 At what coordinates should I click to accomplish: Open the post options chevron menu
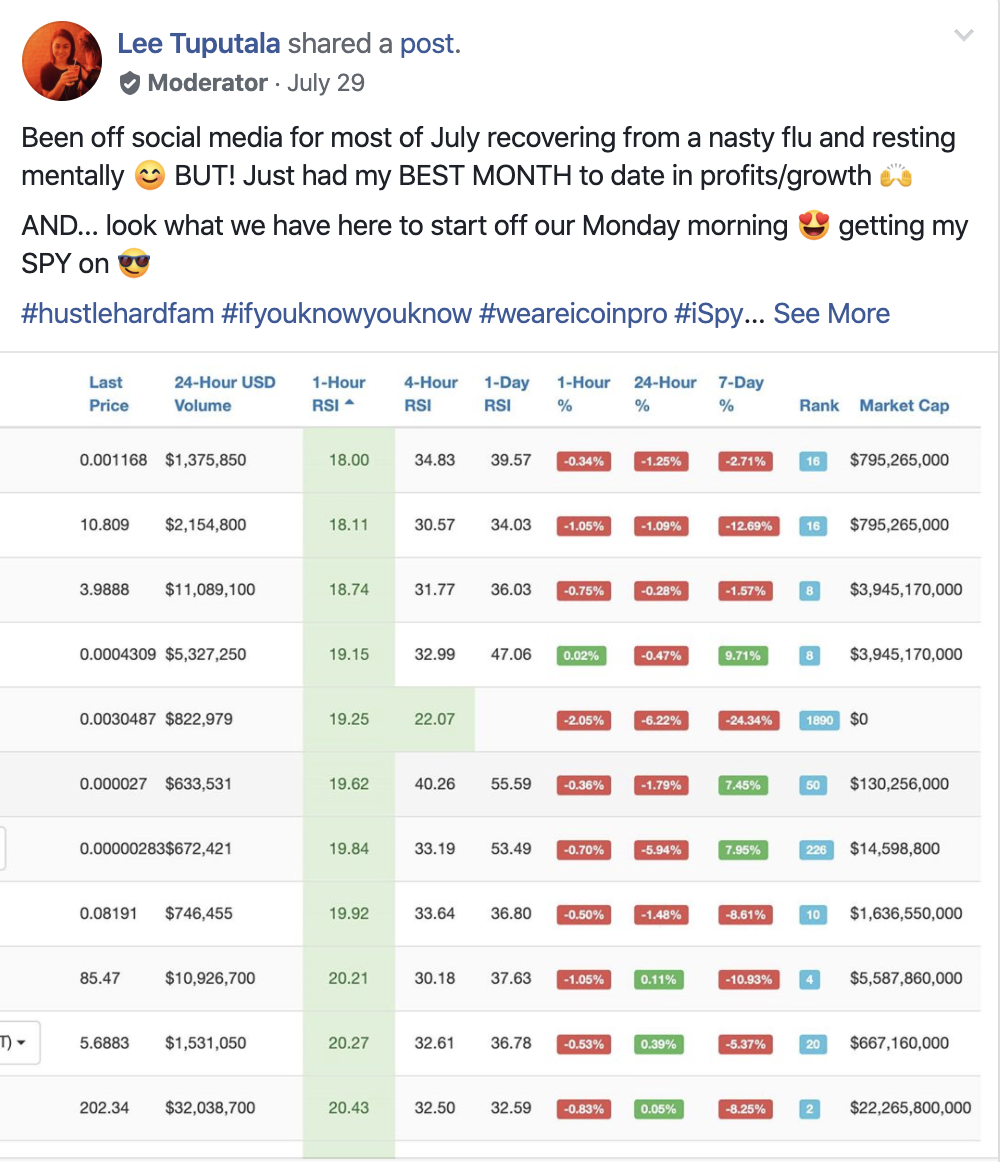point(964,36)
